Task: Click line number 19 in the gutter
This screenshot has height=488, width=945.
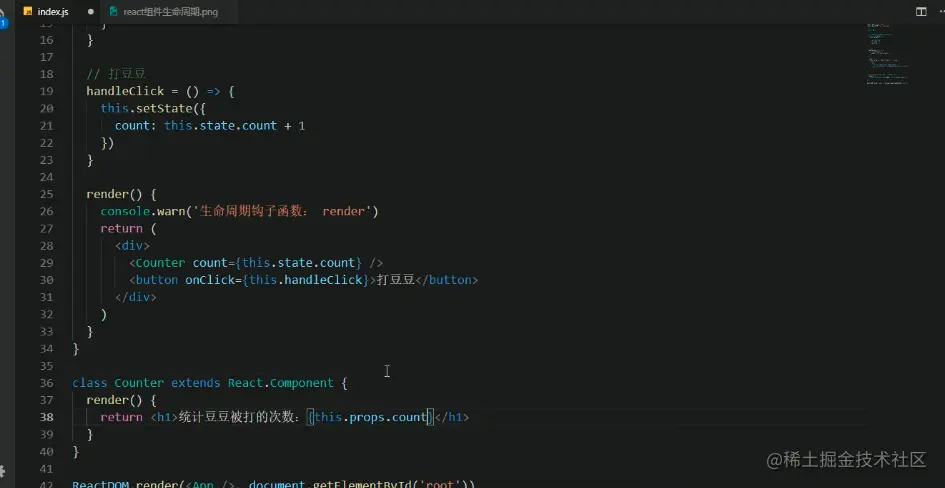Action: coord(47,91)
